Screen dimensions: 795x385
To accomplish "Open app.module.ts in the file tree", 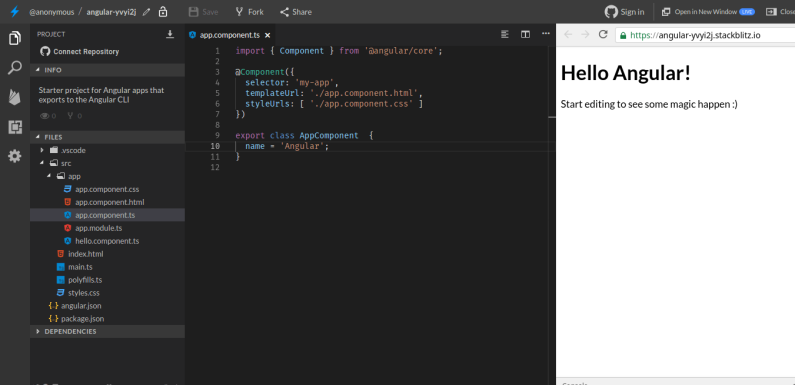I will [98, 228].
